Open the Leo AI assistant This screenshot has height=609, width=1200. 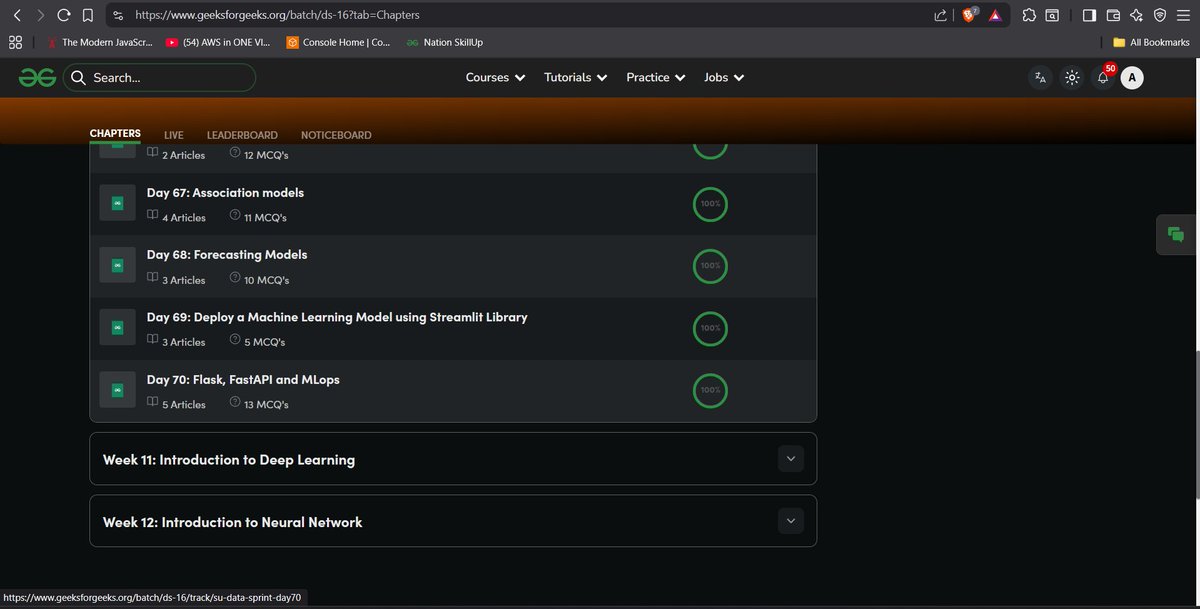1137,16
